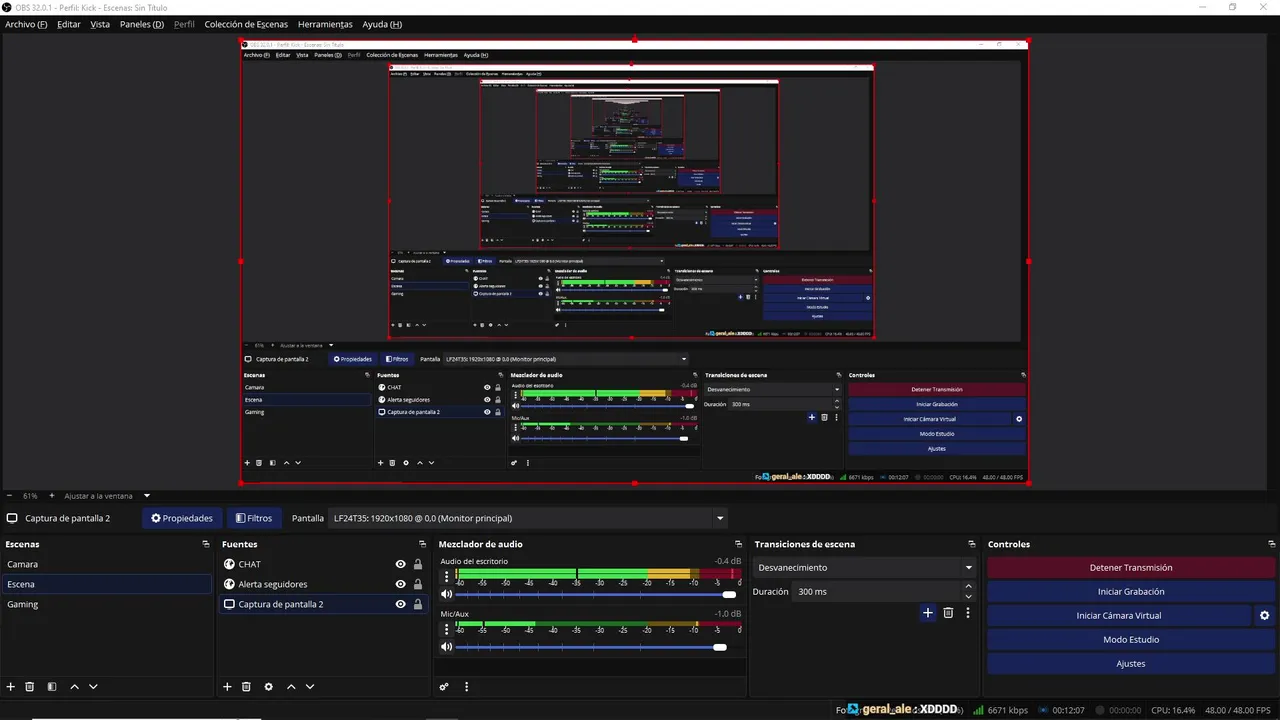Open the Herramientas menu

(x=325, y=24)
